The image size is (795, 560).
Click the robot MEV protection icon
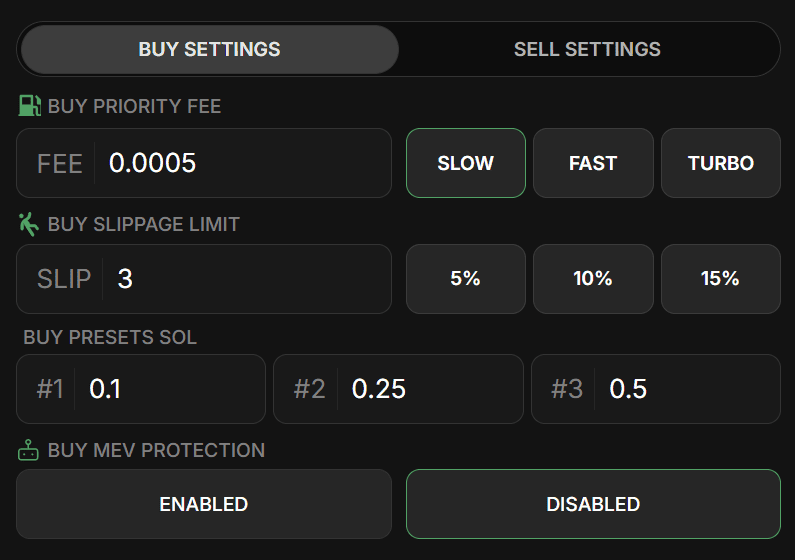click(28, 450)
